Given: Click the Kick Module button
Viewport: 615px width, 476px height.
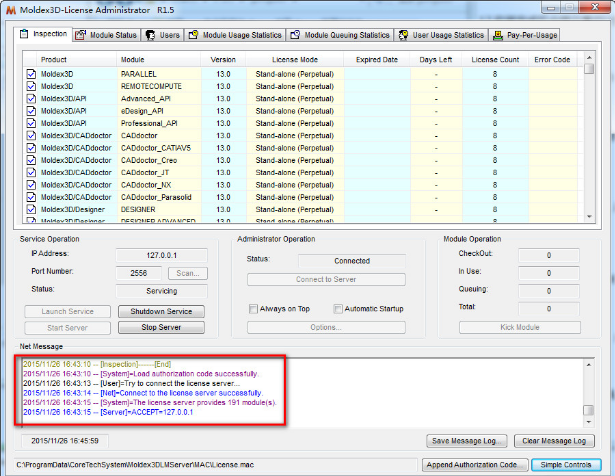Looking at the screenshot, I should 520,327.
